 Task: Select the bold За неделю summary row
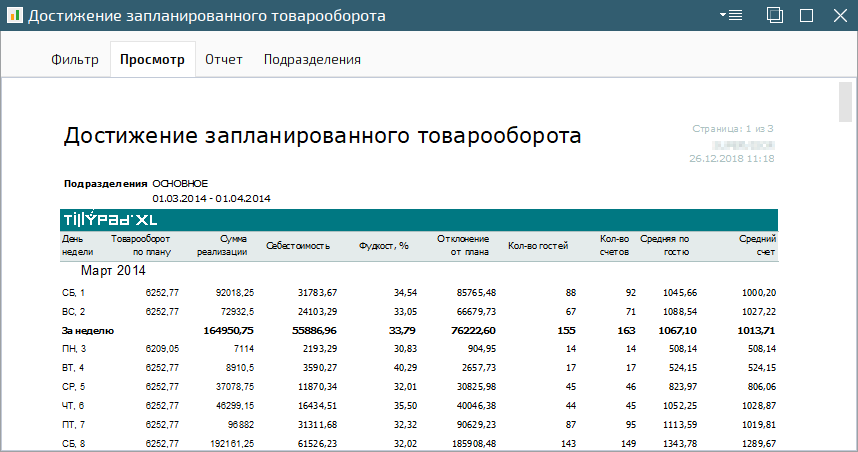(88, 329)
